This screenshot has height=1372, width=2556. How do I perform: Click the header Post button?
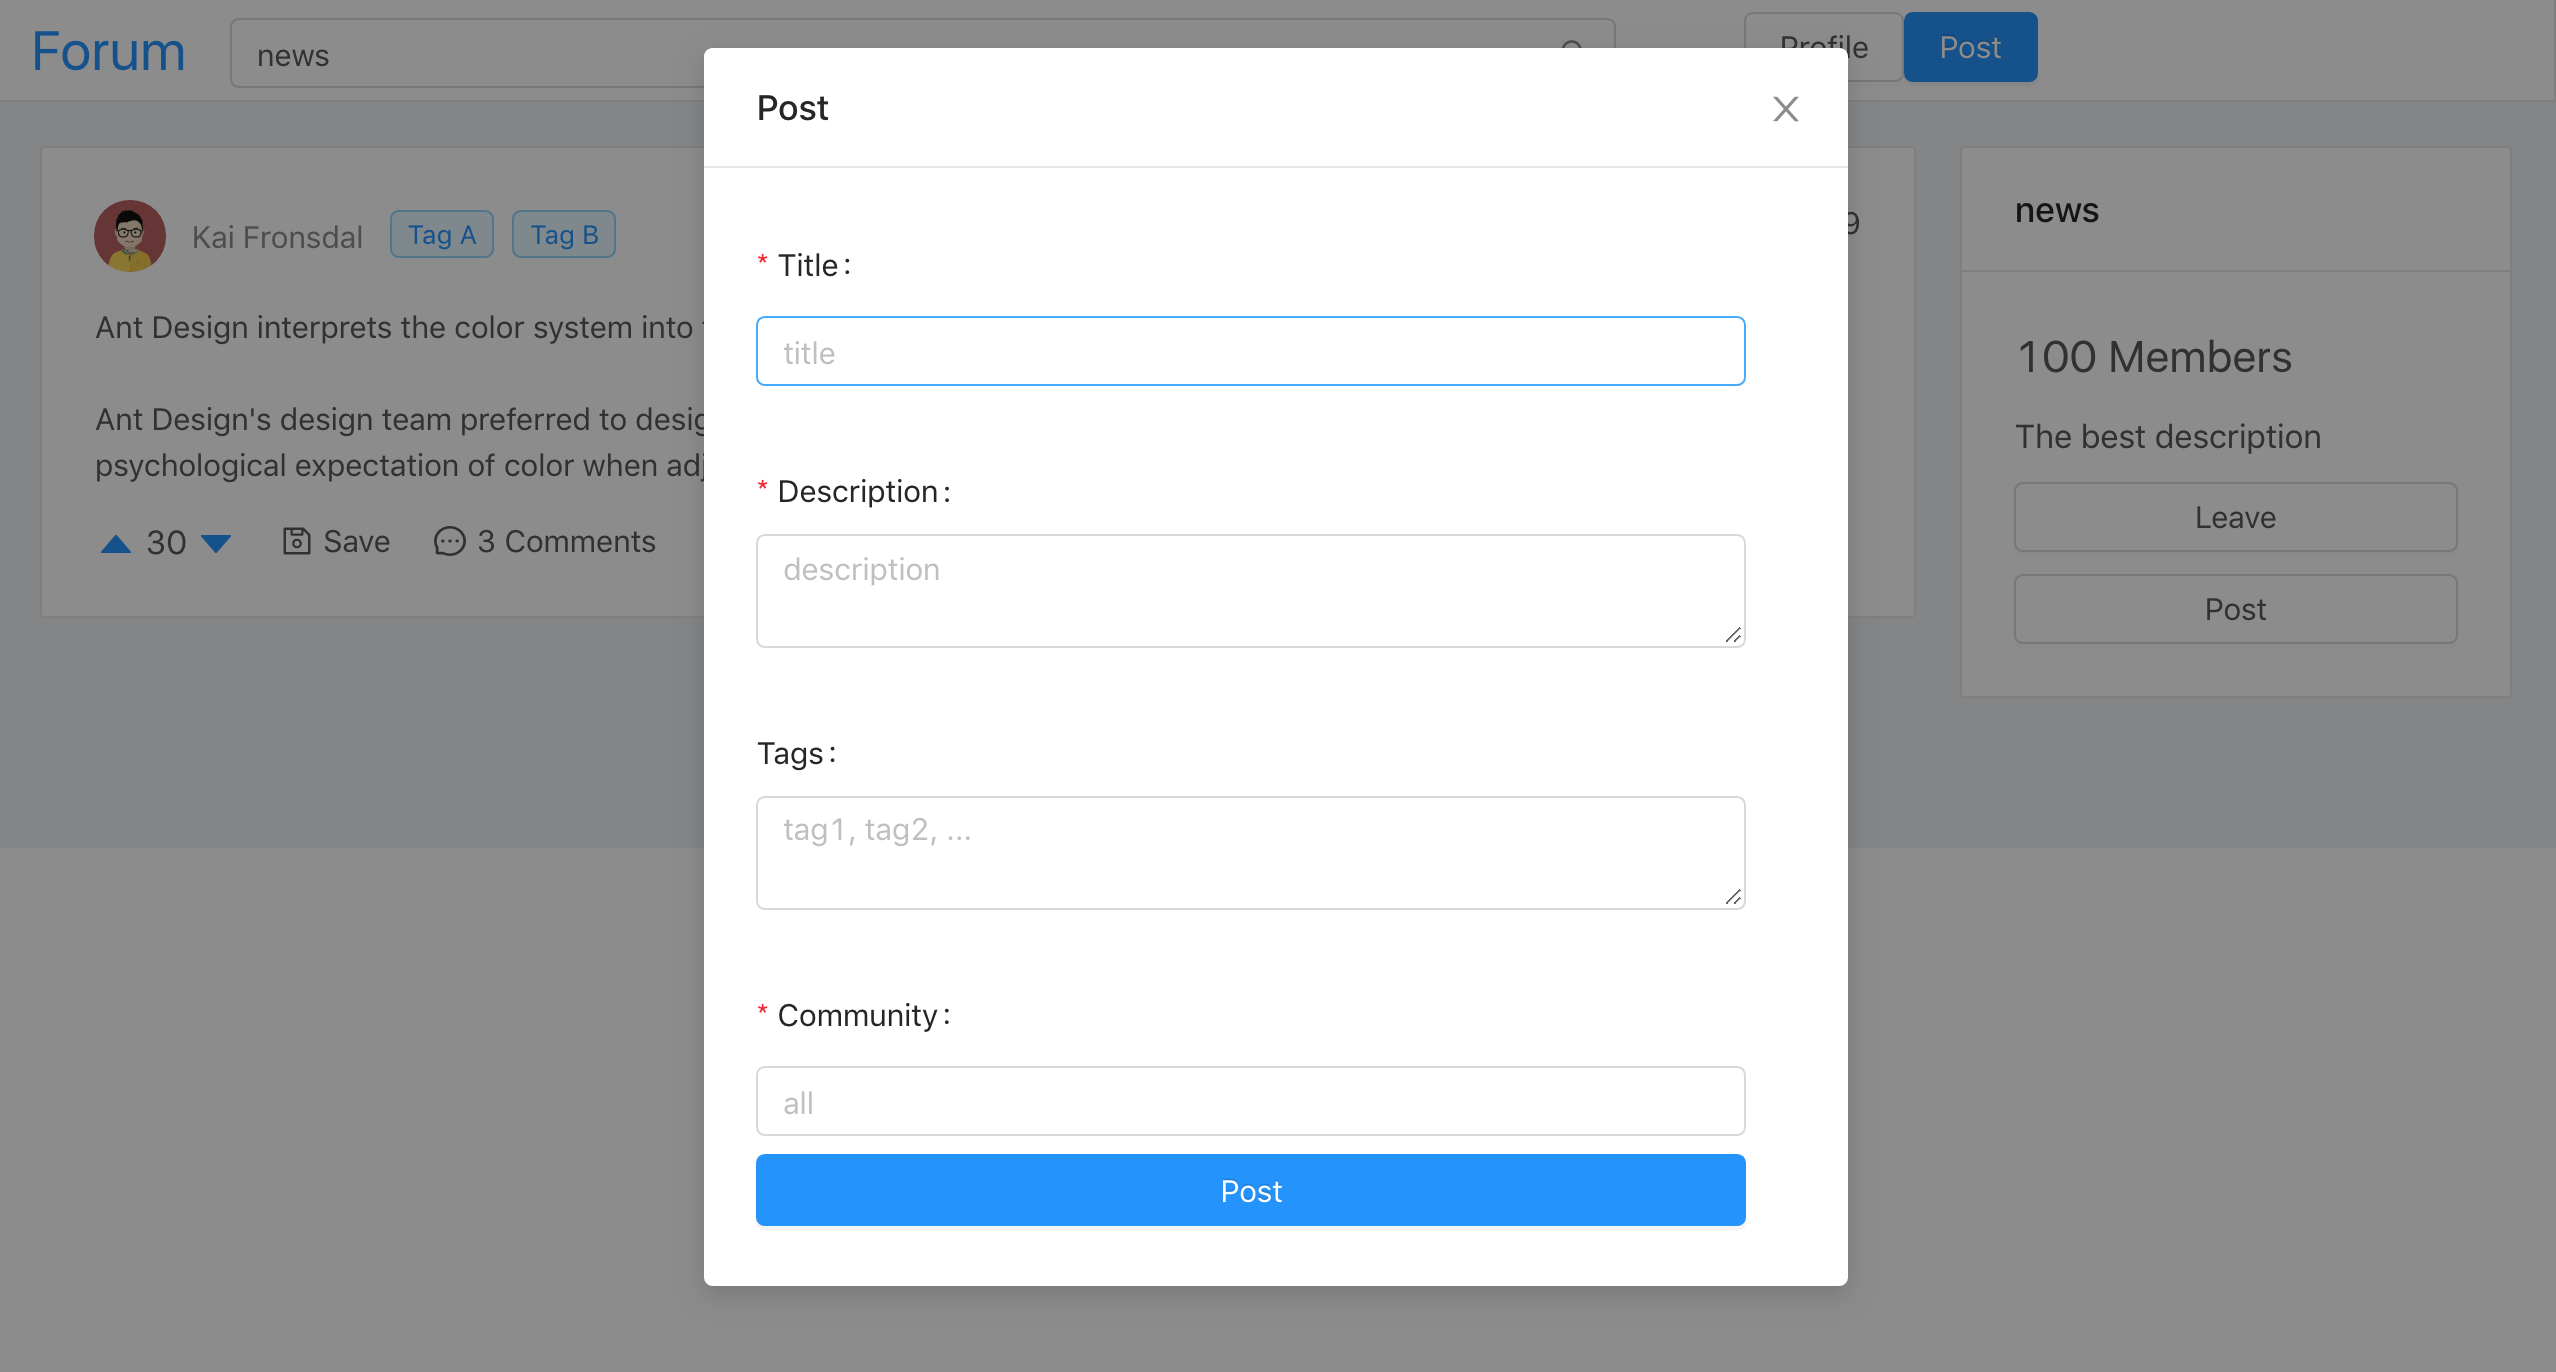1970,48
